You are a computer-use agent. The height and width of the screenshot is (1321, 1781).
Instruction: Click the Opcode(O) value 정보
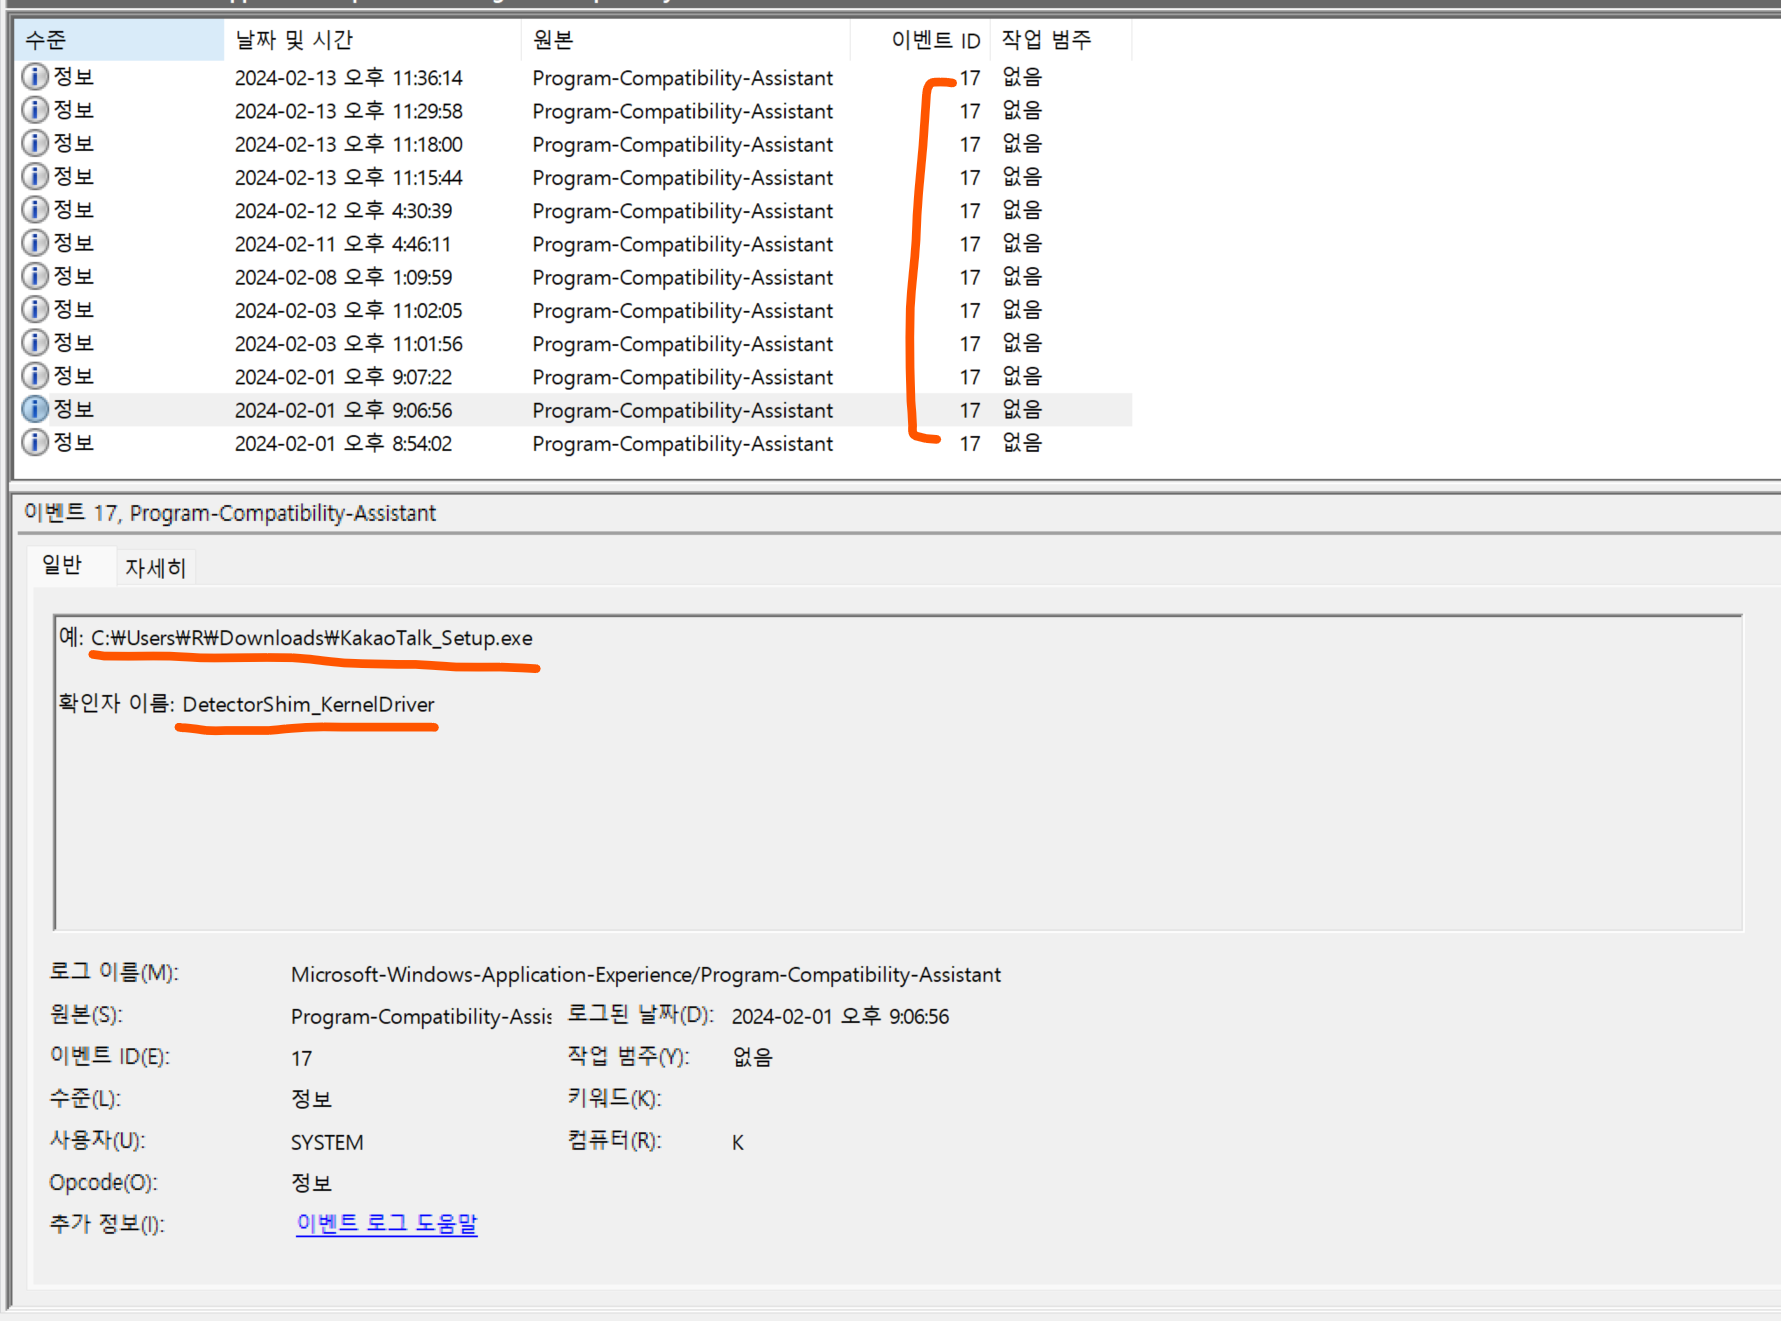pyautogui.click(x=311, y=1184)
